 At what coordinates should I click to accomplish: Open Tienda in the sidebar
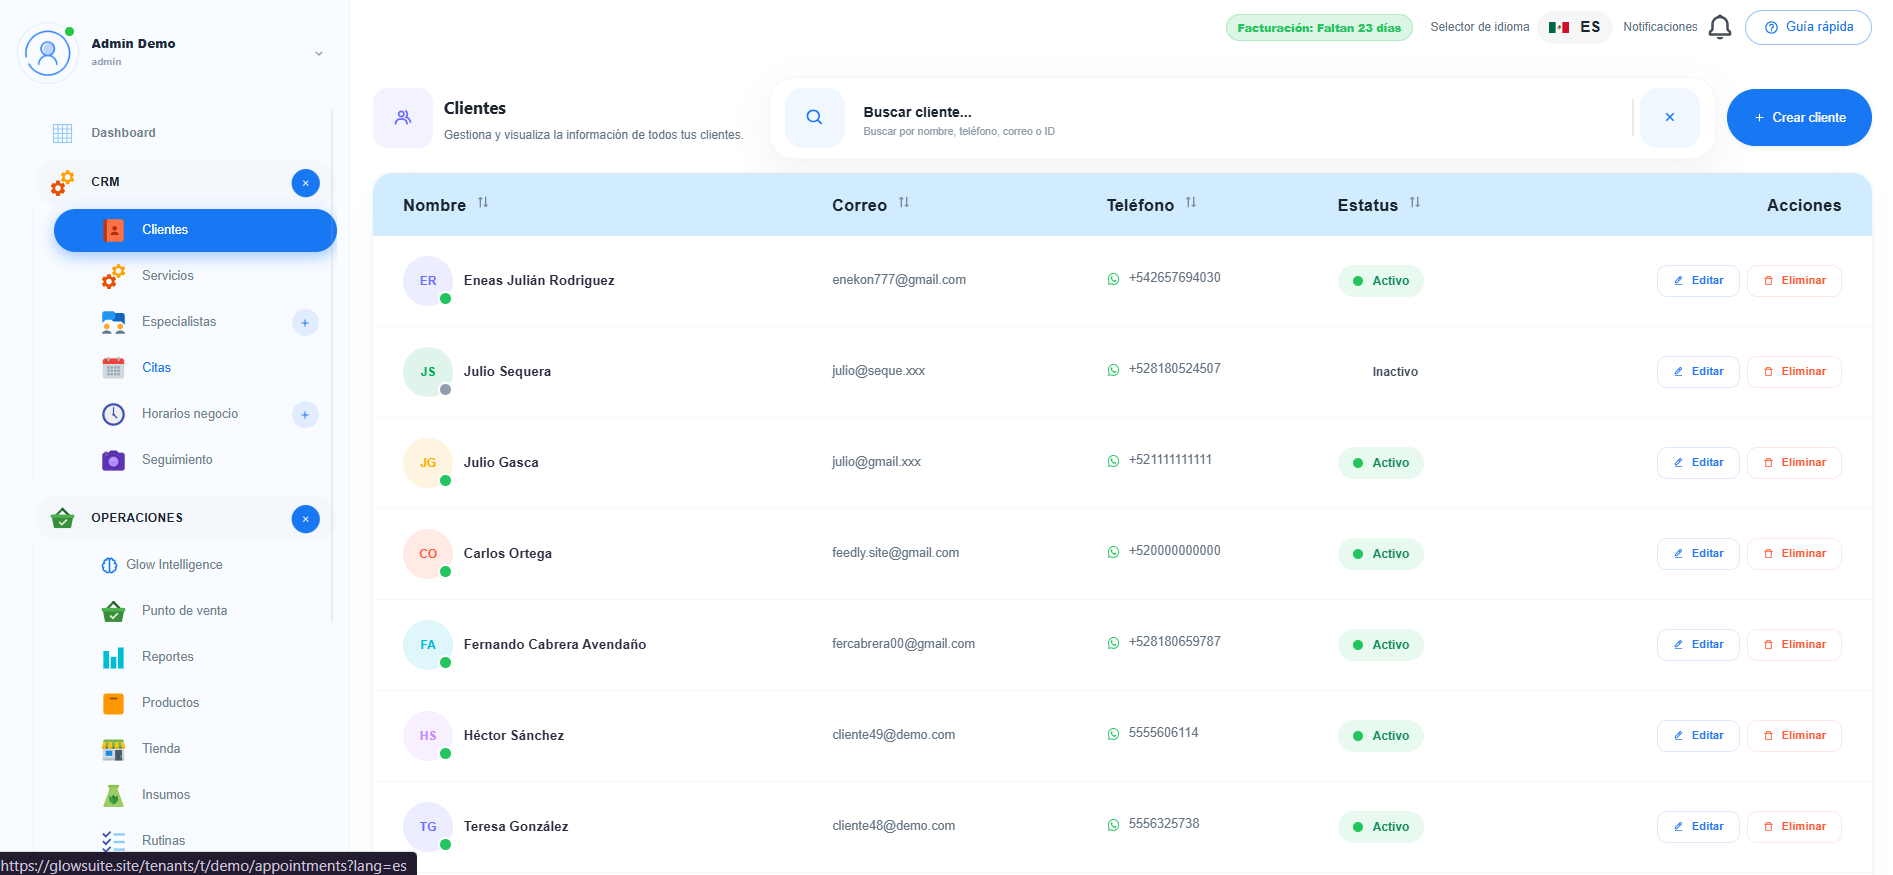(161, 749)
